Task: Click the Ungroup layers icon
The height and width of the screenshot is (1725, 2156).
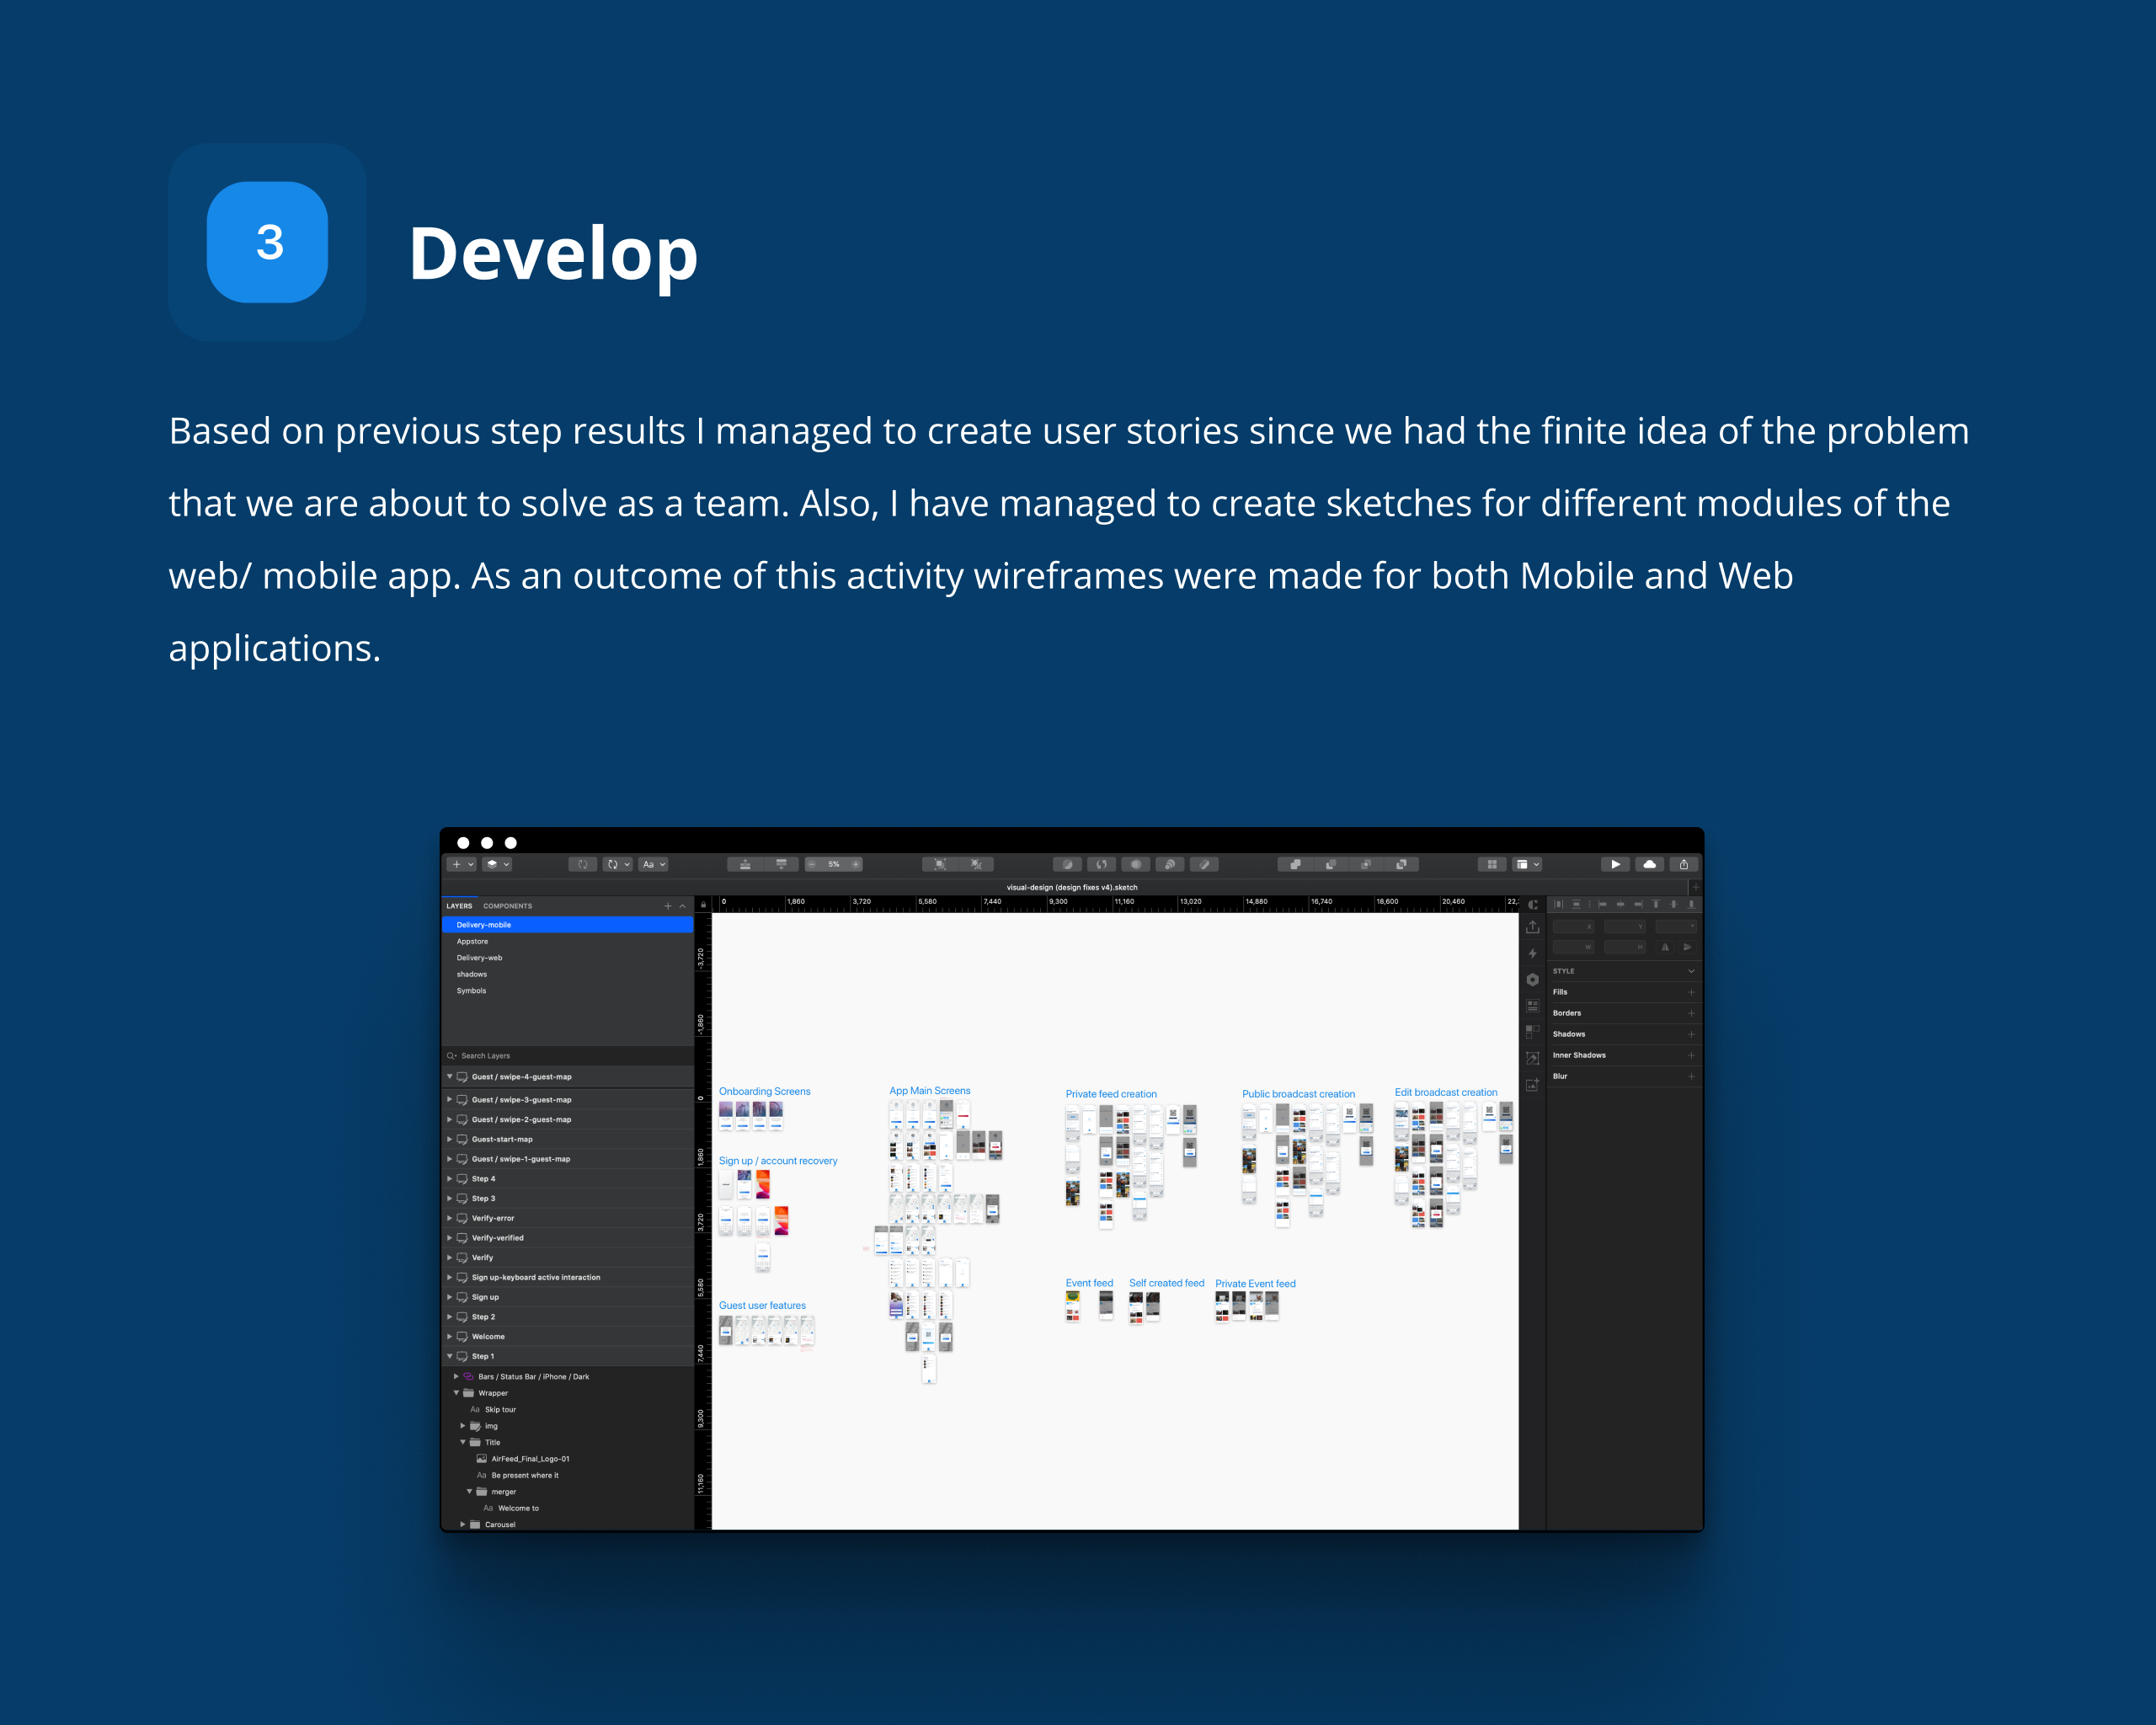Action: click(x=976, y=864)
